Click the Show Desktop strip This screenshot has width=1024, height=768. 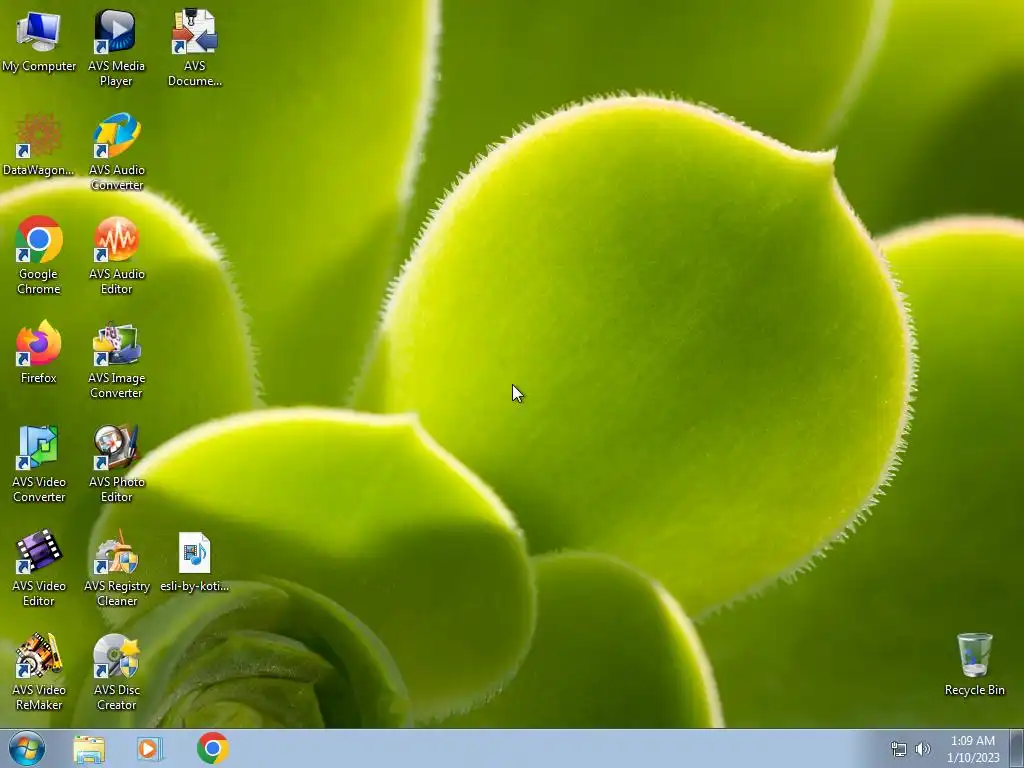pos(1017,749)
